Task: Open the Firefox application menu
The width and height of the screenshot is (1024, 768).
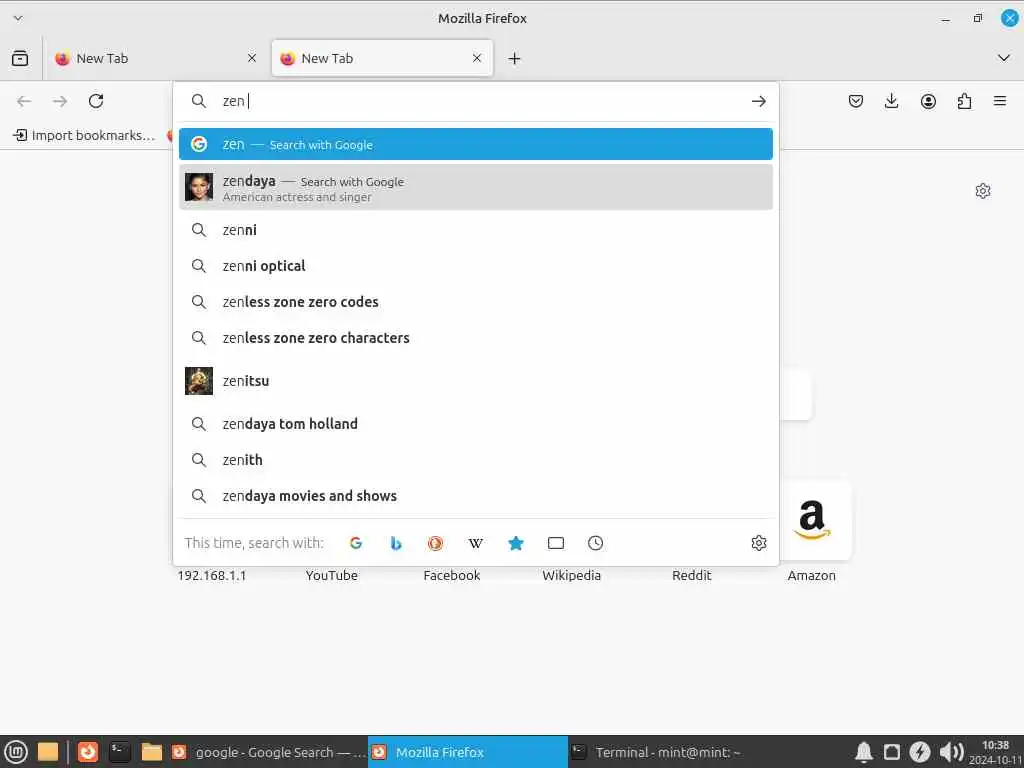Action: (1000, 101)
